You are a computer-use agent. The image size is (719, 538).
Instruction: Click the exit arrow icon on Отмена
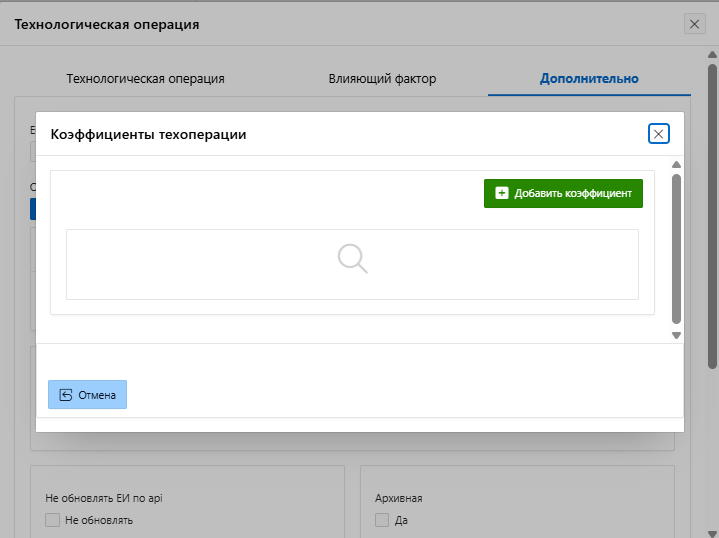[66, 395]
